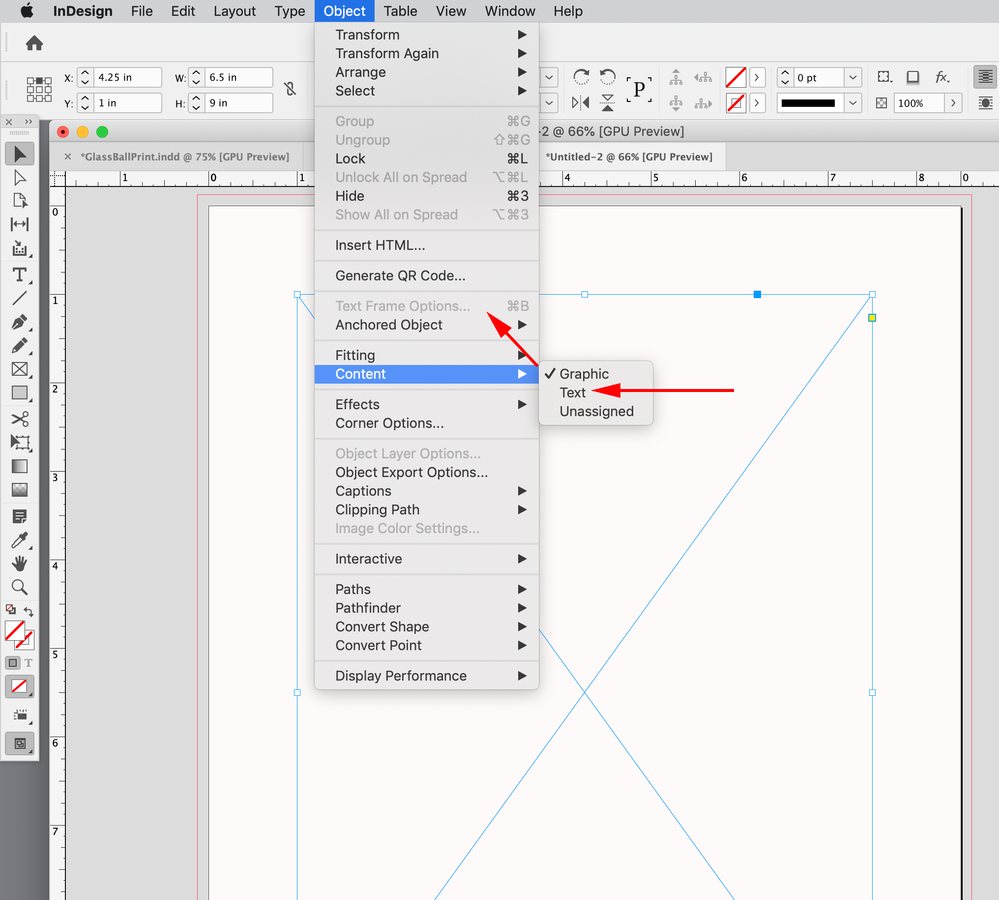Select the Gradient Feather tool

(x=20, y=490)
